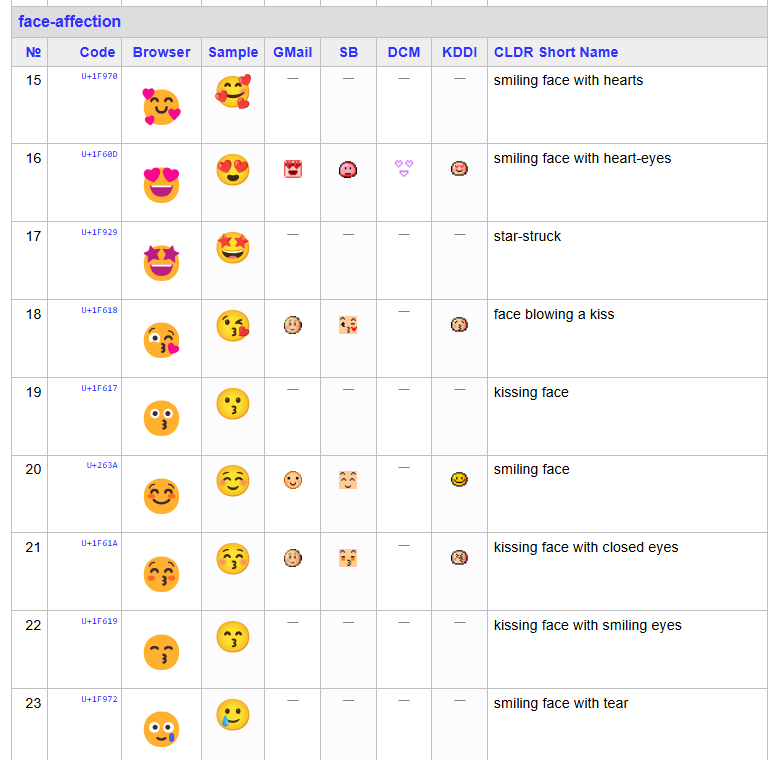Click the Sample emoji for smiling face with hearts
This screenshot has width=770, height=760.
coord(232,92)
